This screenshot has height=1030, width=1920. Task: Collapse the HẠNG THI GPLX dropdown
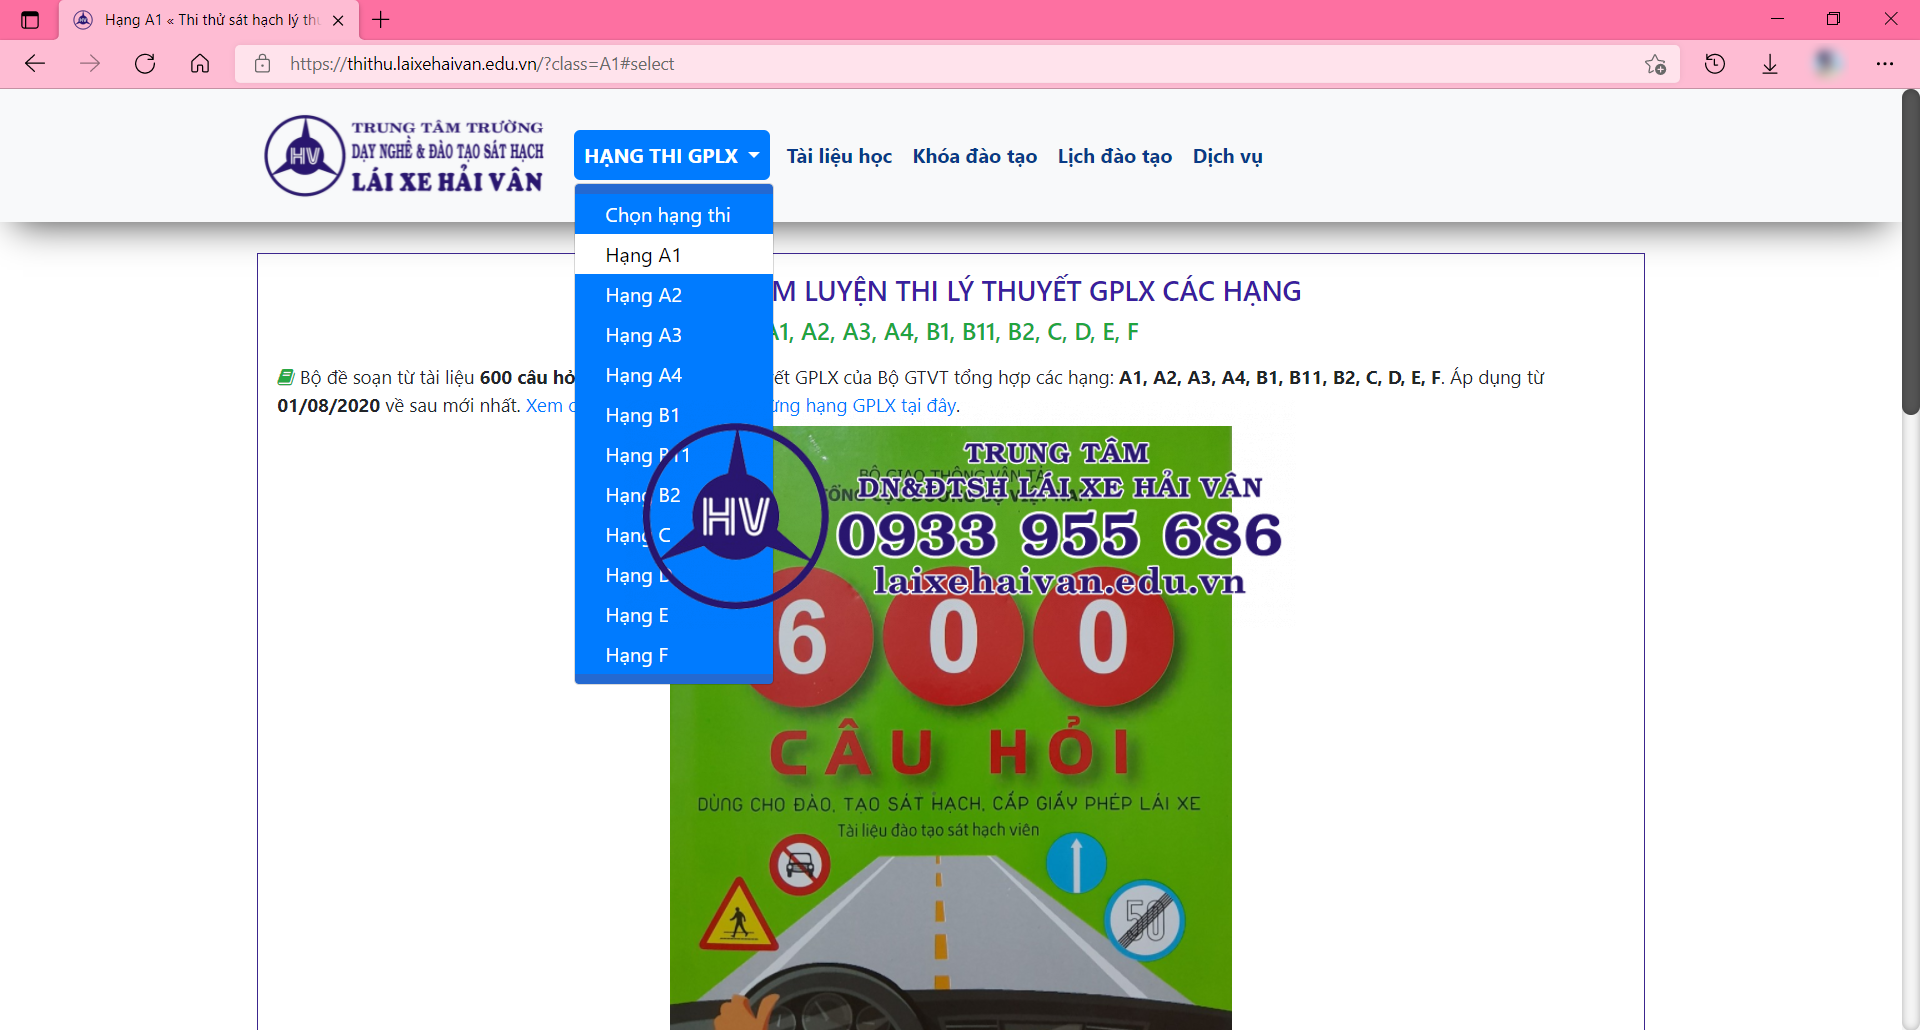(x=671, y=155)
